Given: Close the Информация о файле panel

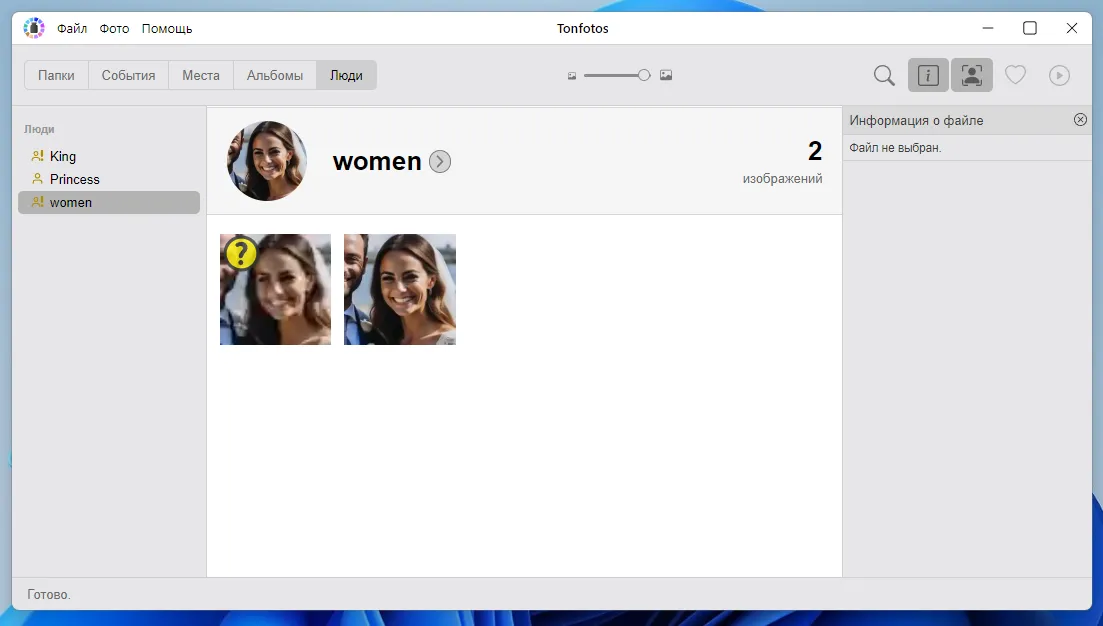Looking at the screenshot, I should [x=1080, y=120].
